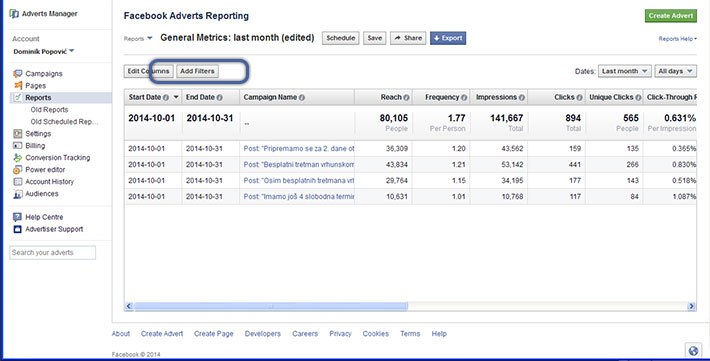The width and height of the screenshot is (710, 361).
Task: Click the Cookies footer link
Action: (x=375, y=334)
